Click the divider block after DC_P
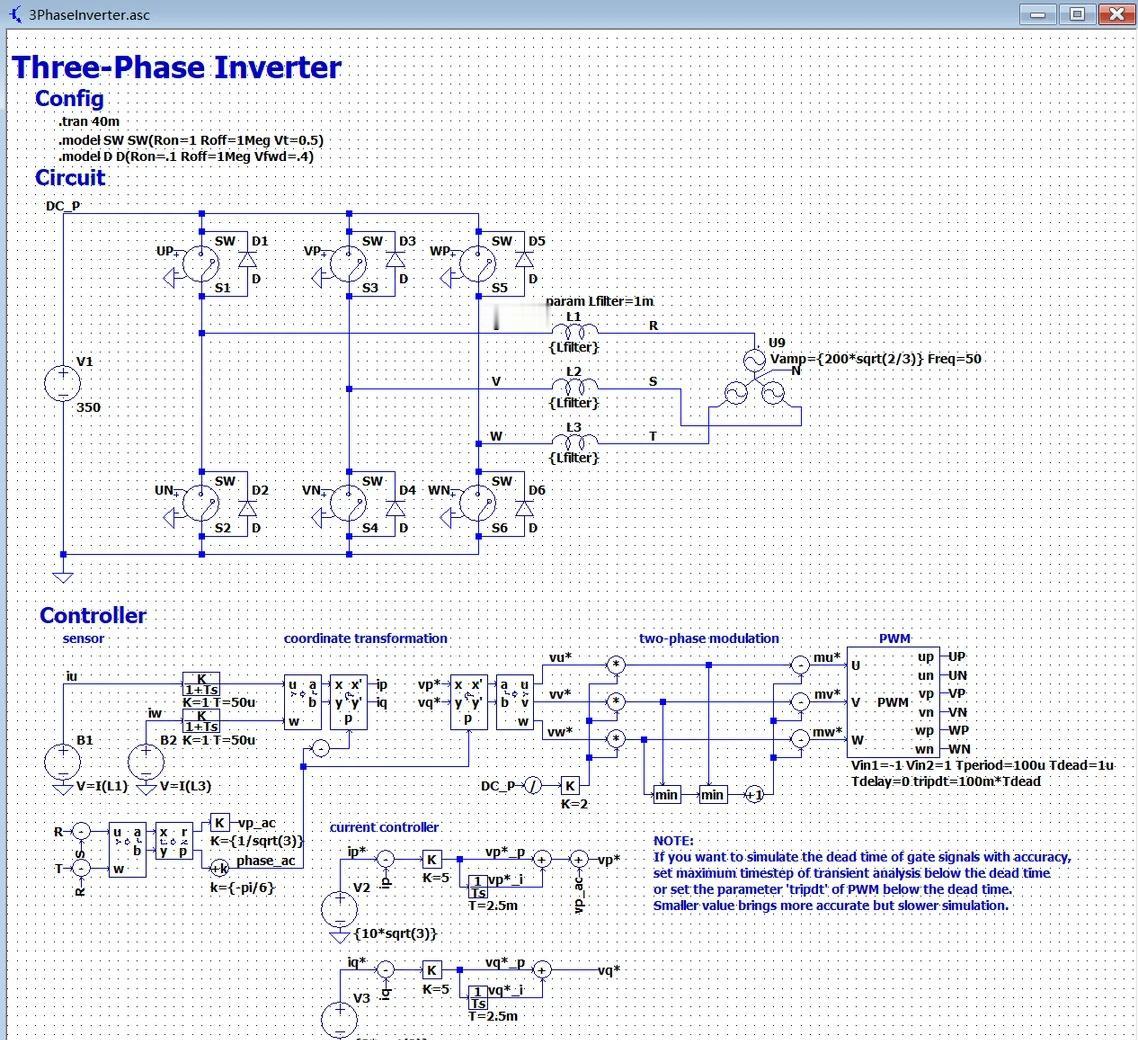Screen dimensions: 1138x1040 [533, 786]
